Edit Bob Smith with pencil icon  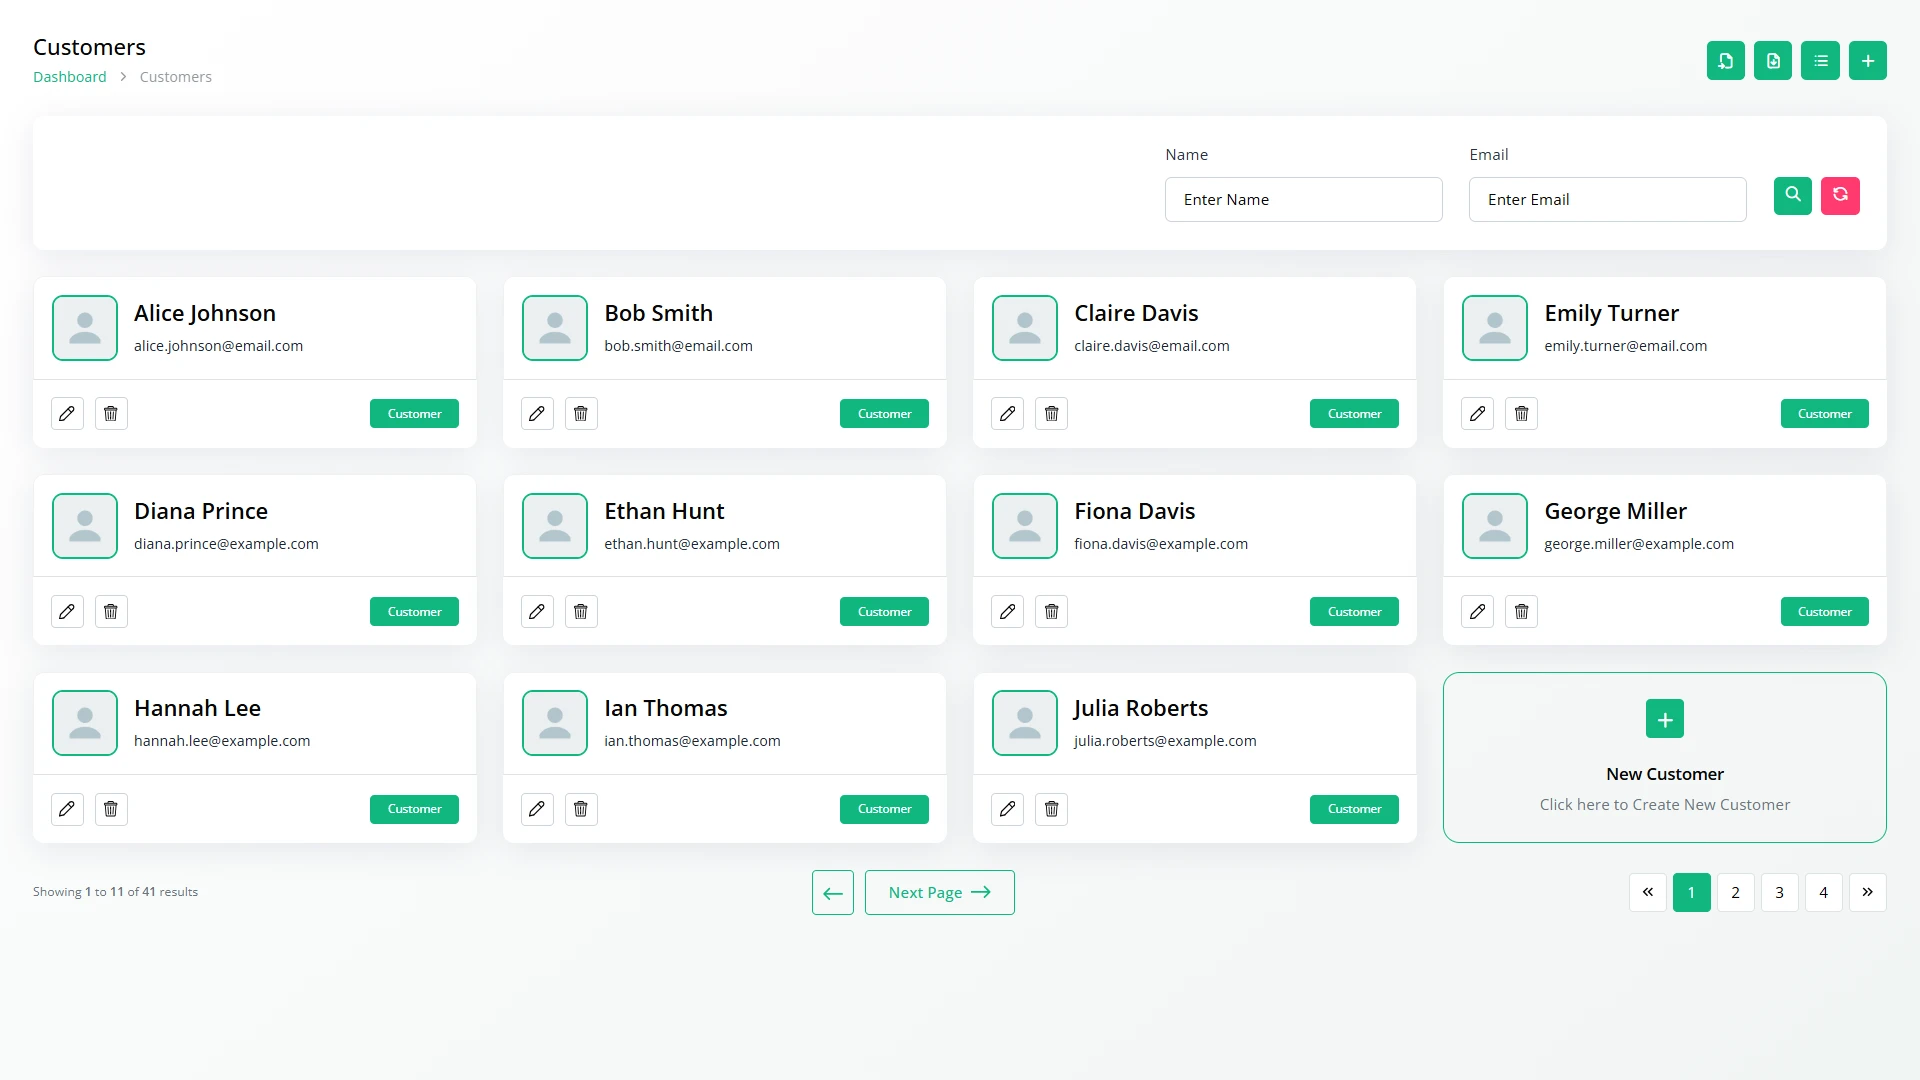[x=537, y=414]
